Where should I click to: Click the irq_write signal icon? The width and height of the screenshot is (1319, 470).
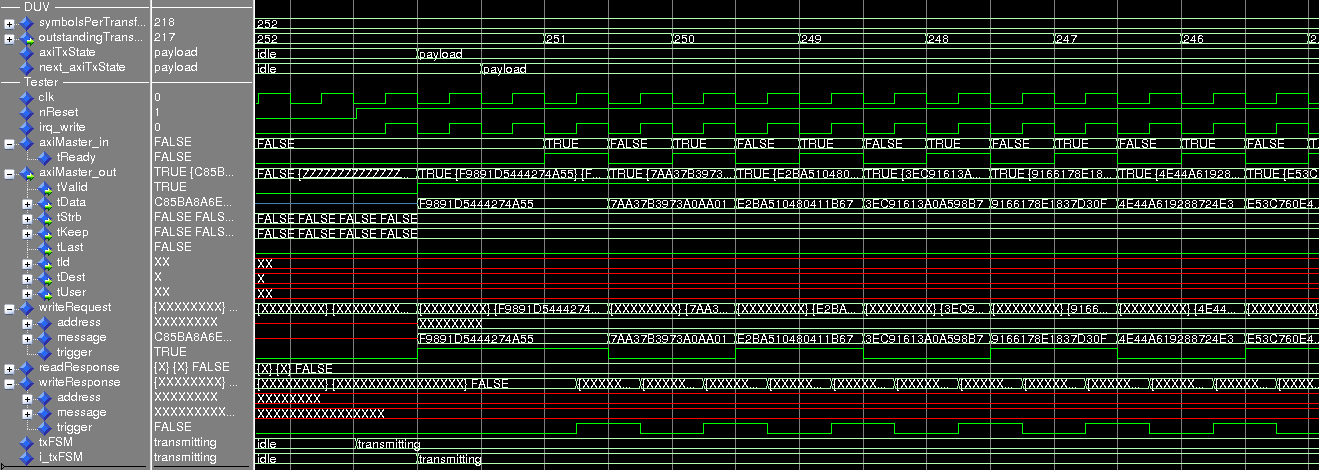(x=26, y=127)
